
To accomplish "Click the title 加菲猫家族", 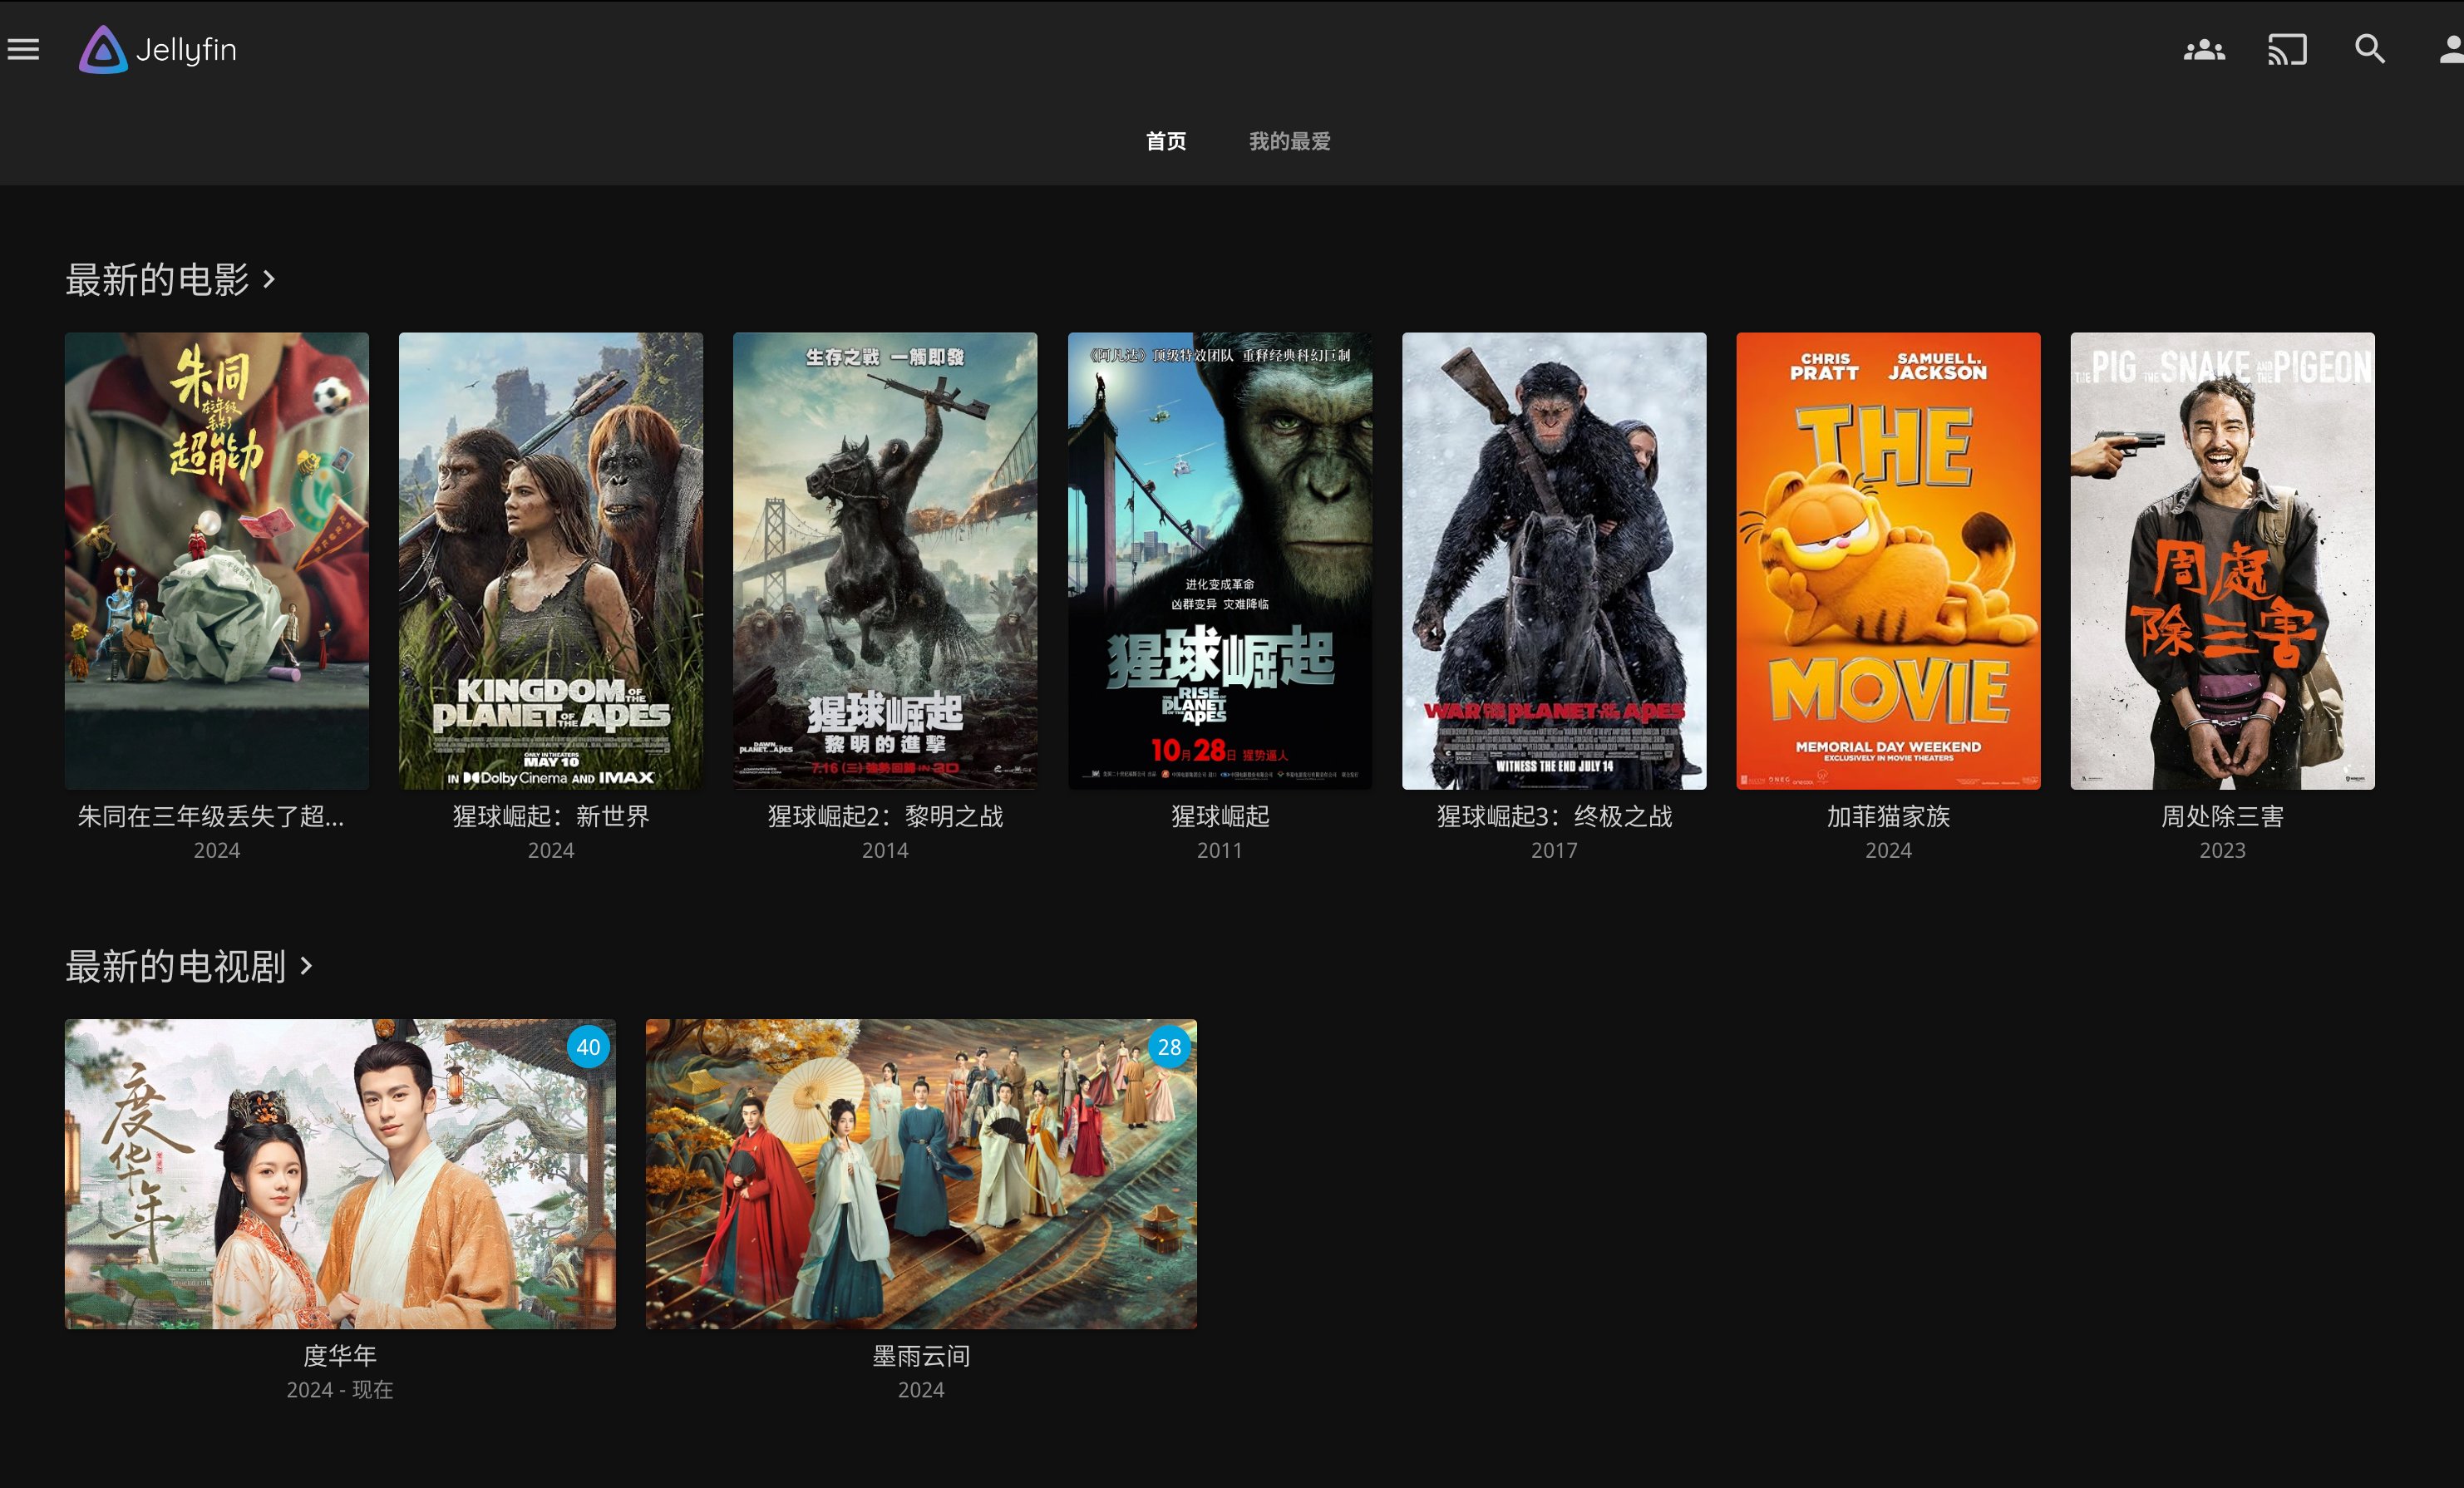I will coord(1888,816).
